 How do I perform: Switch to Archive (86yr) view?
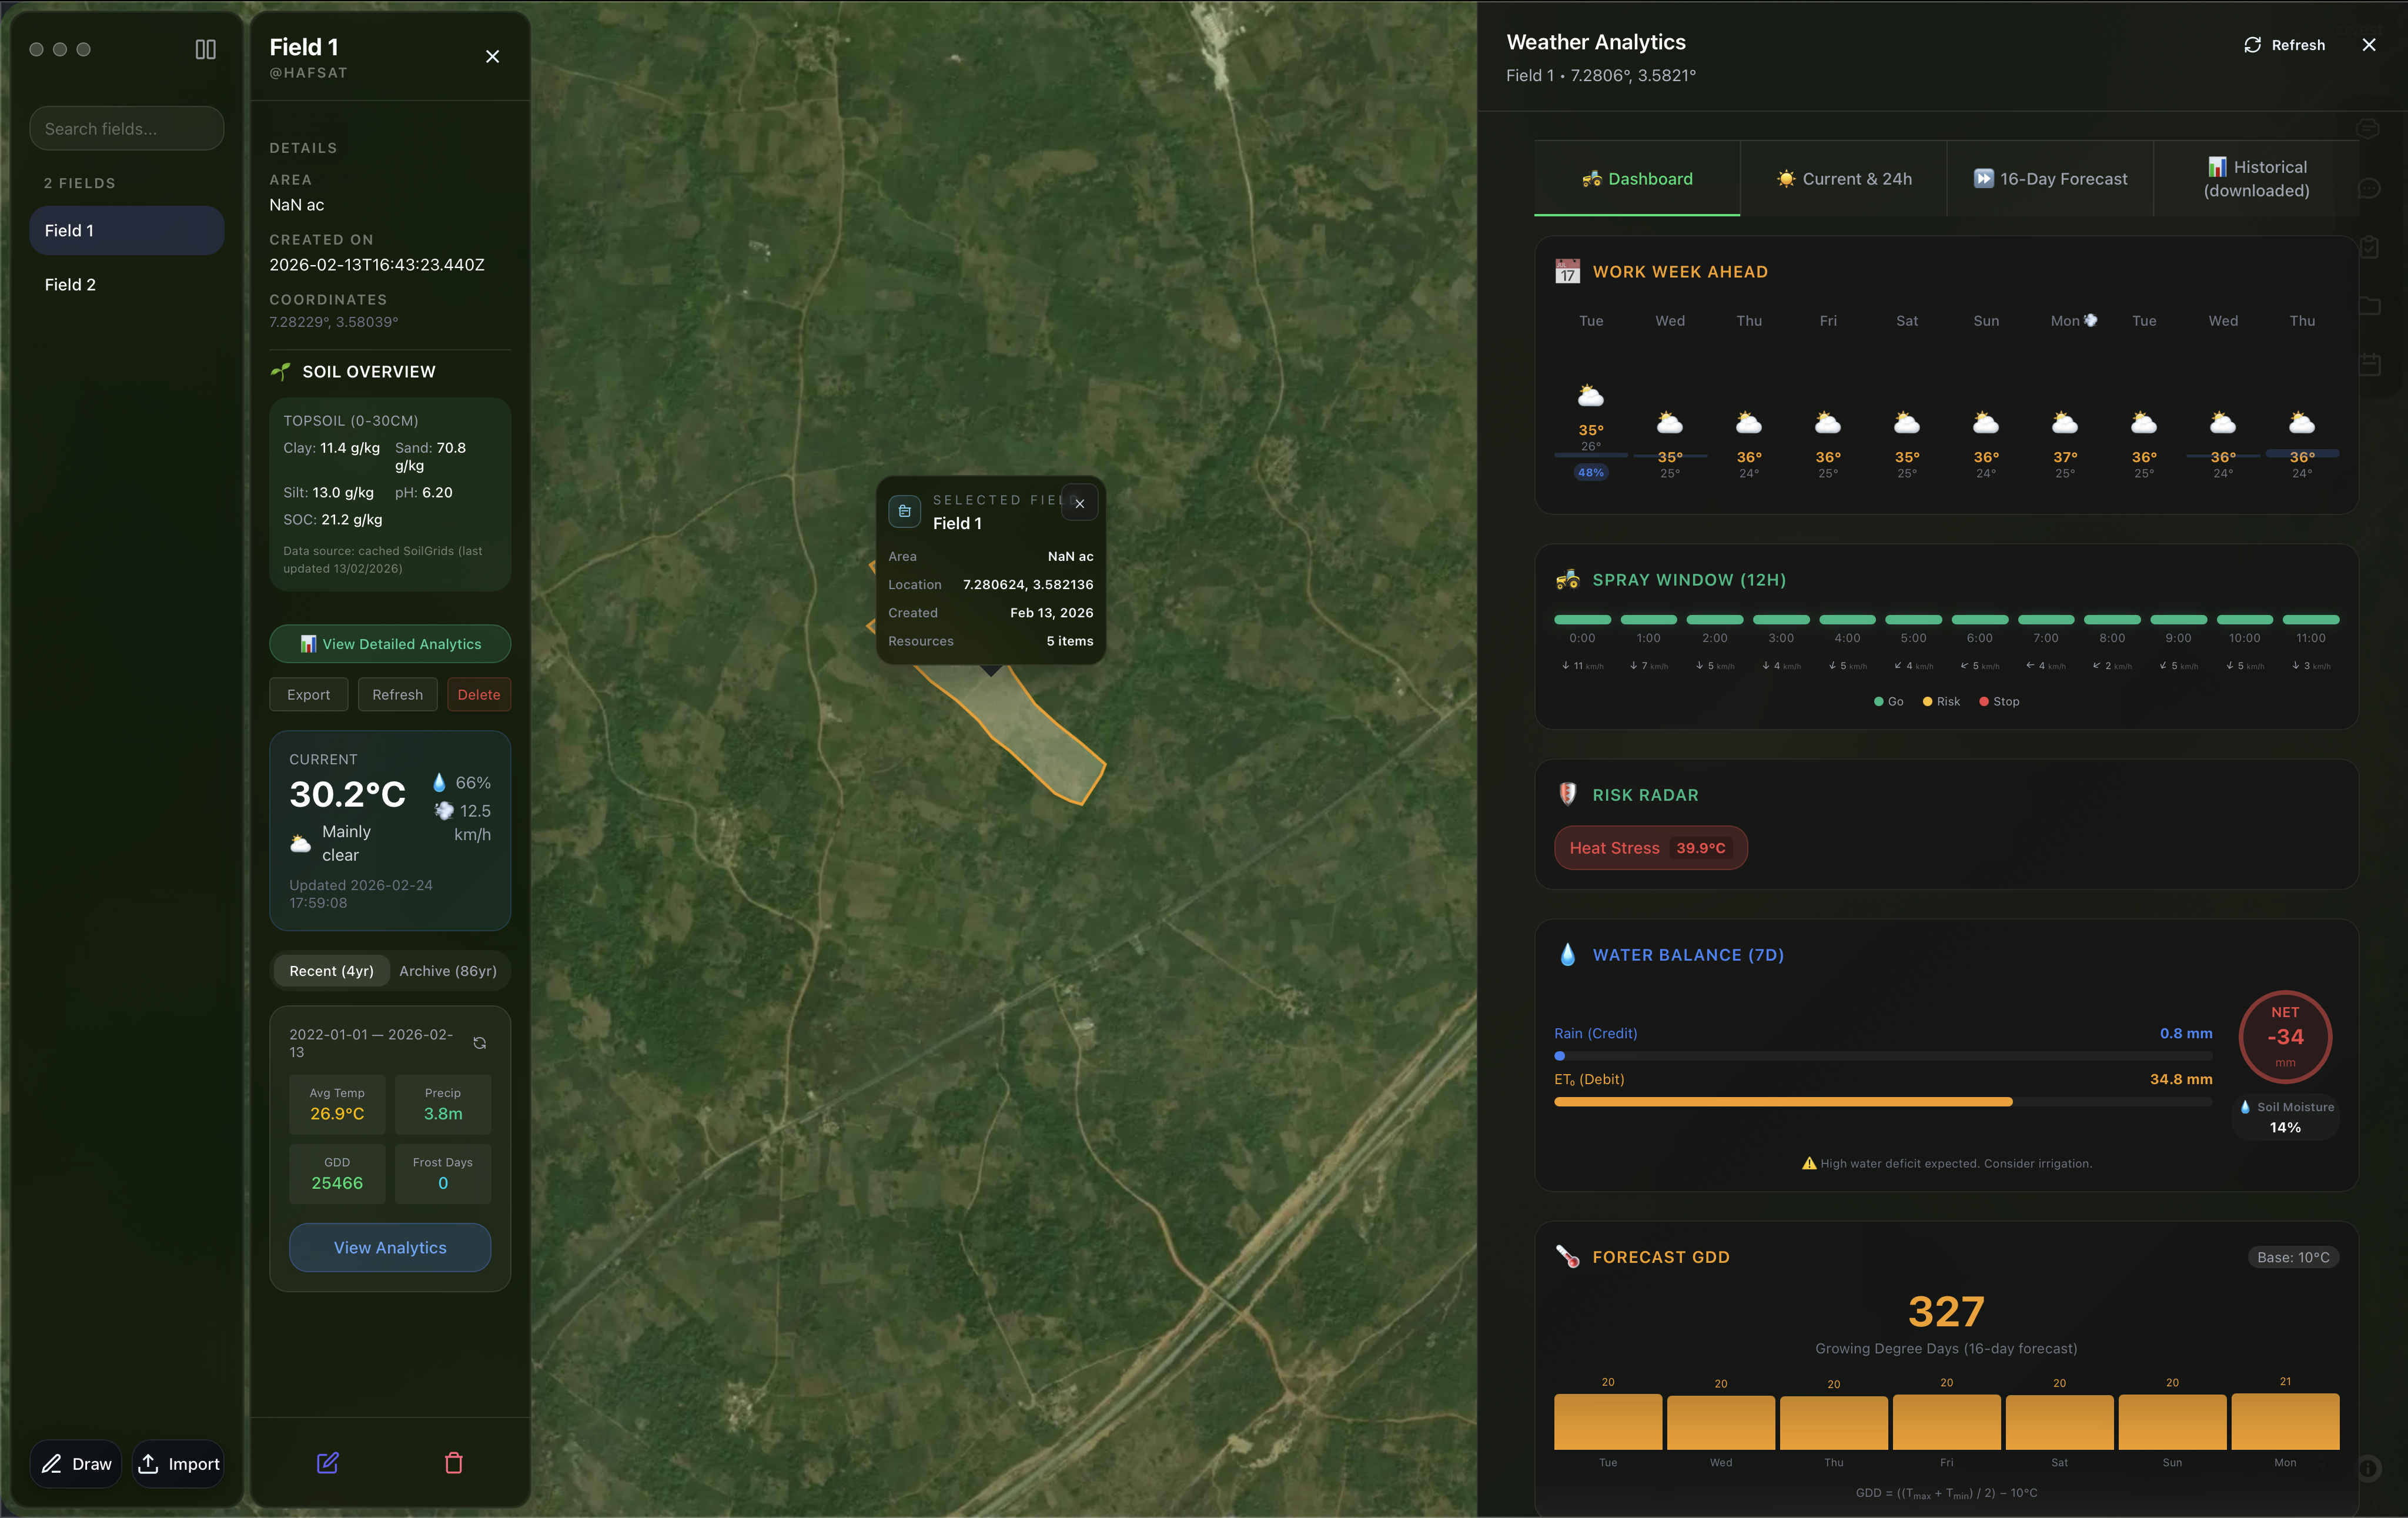pos(447,970)
